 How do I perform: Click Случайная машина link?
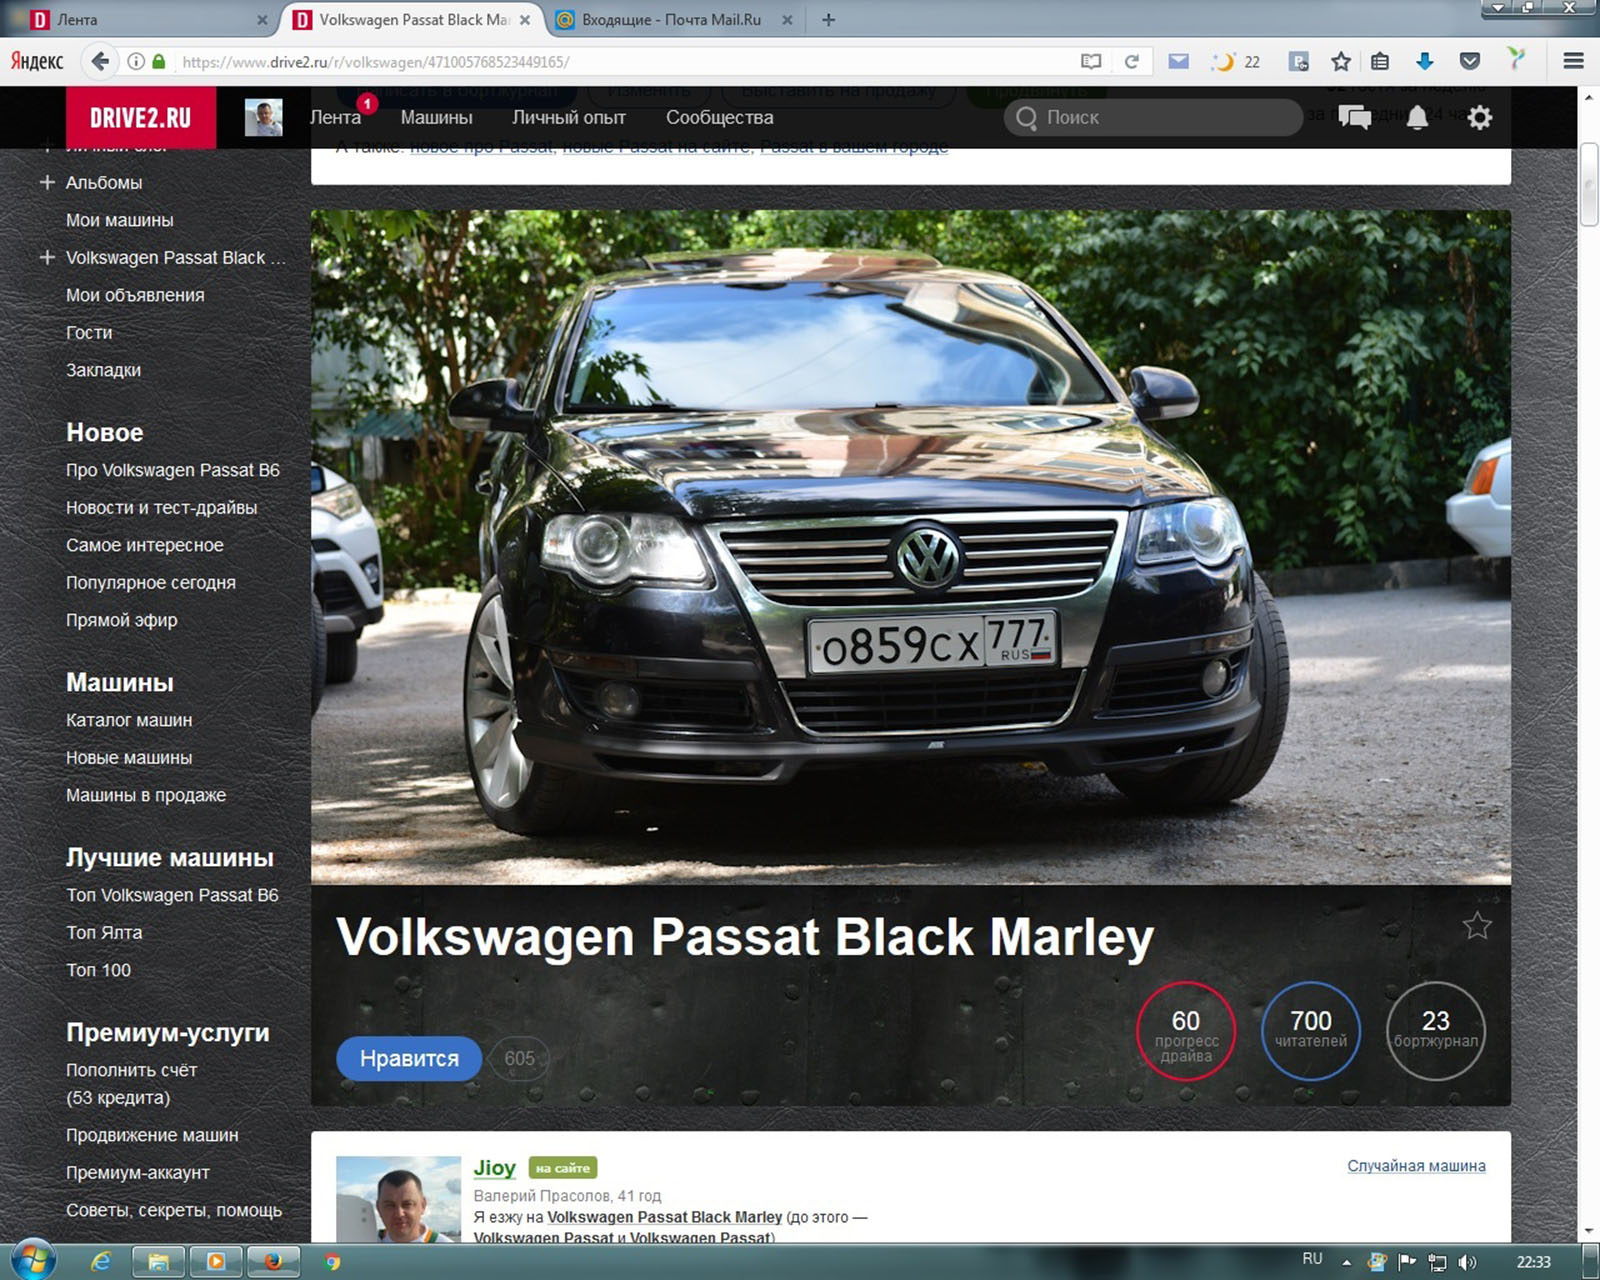point(1416,1166)
